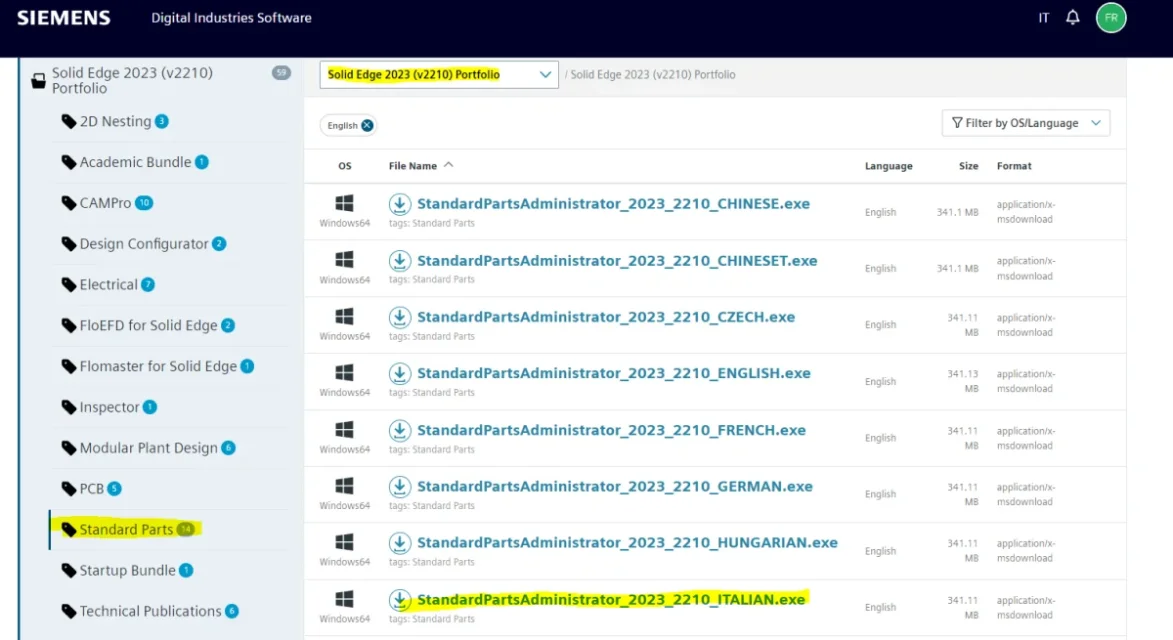Open the Solid Edge 2023 Portfolio dropdown
Screen dimensions: 1173x640
(438, 75)
